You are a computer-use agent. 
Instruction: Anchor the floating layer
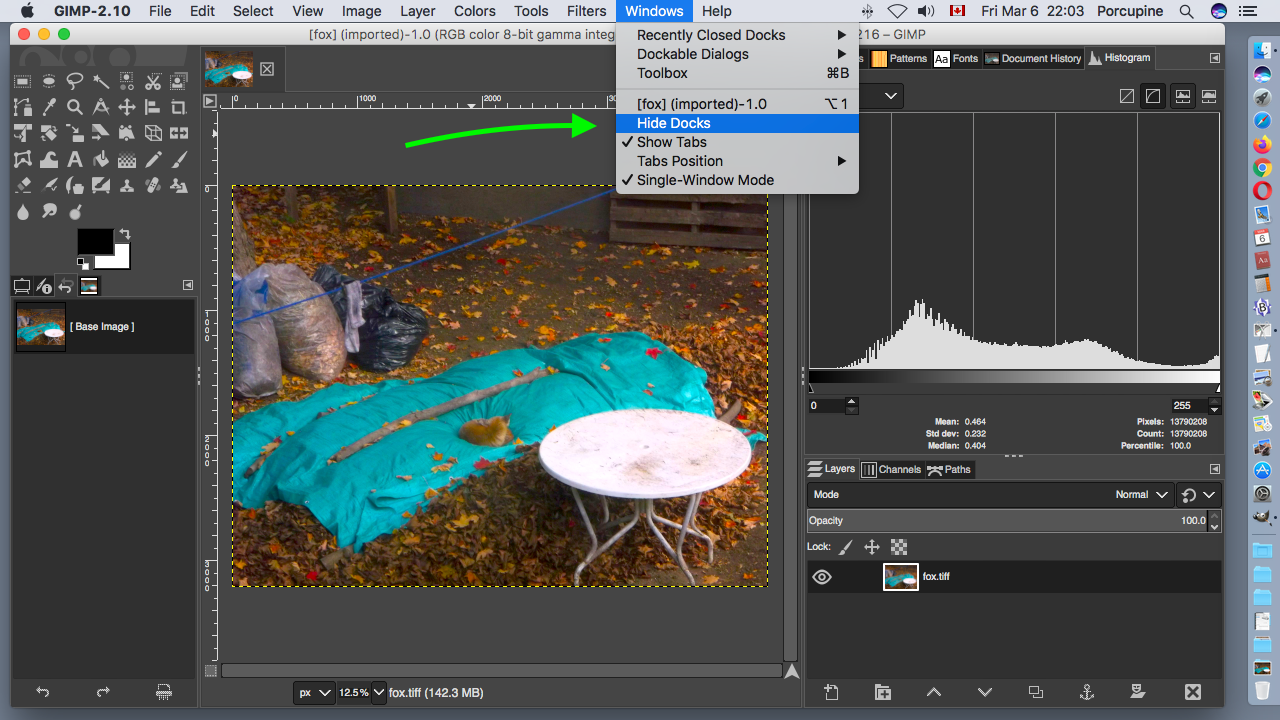1086,692
